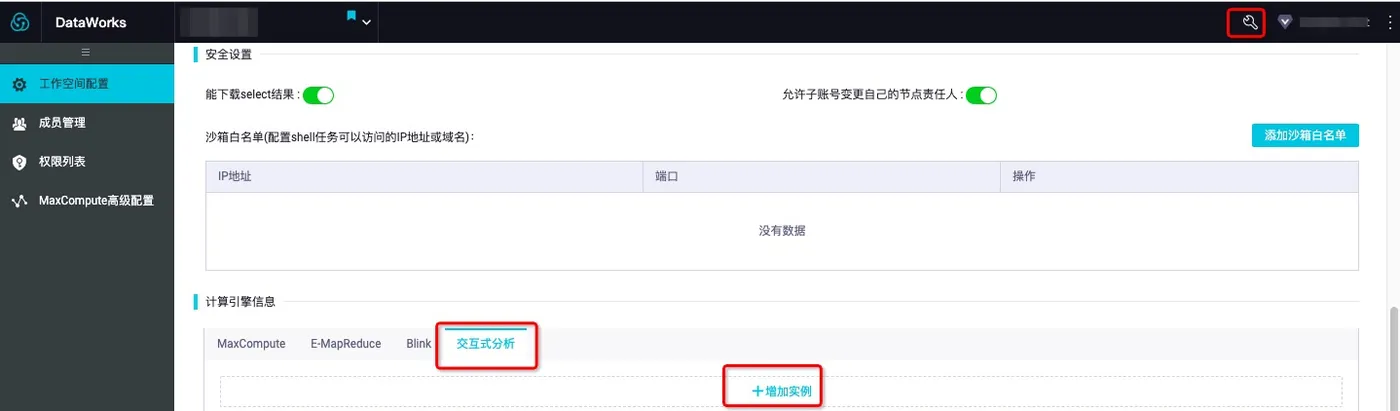This screenshot has height=411, width=1400.
Task: Switch to the 交互式分析 tab
Action: point(486,344)
